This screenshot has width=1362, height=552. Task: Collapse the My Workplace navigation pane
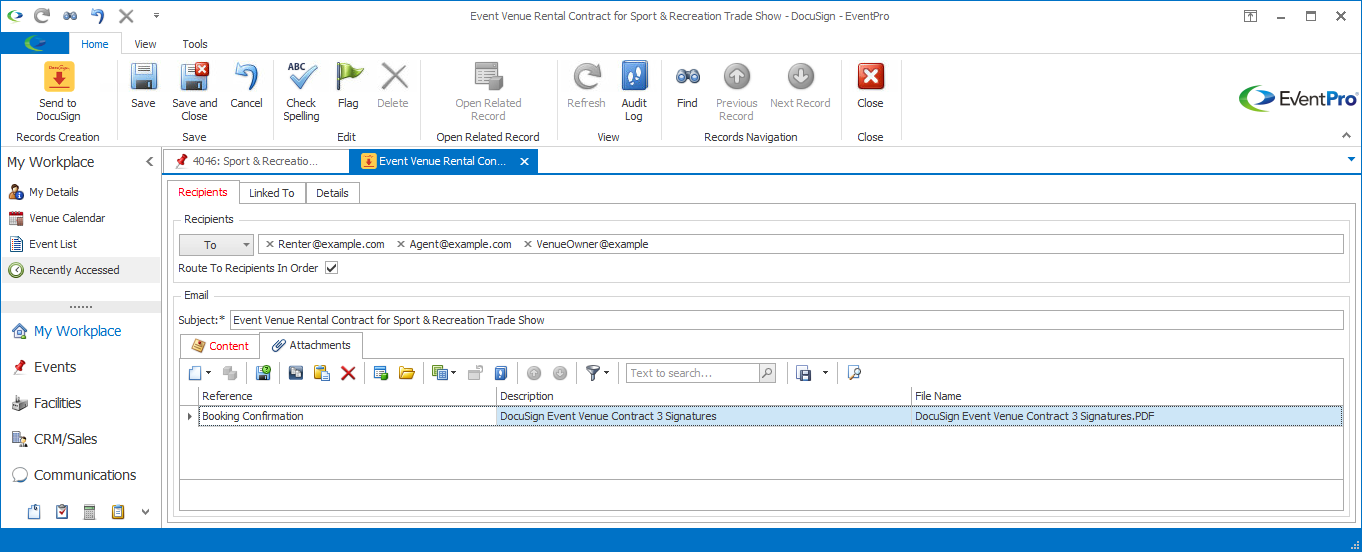click(149, 161)
